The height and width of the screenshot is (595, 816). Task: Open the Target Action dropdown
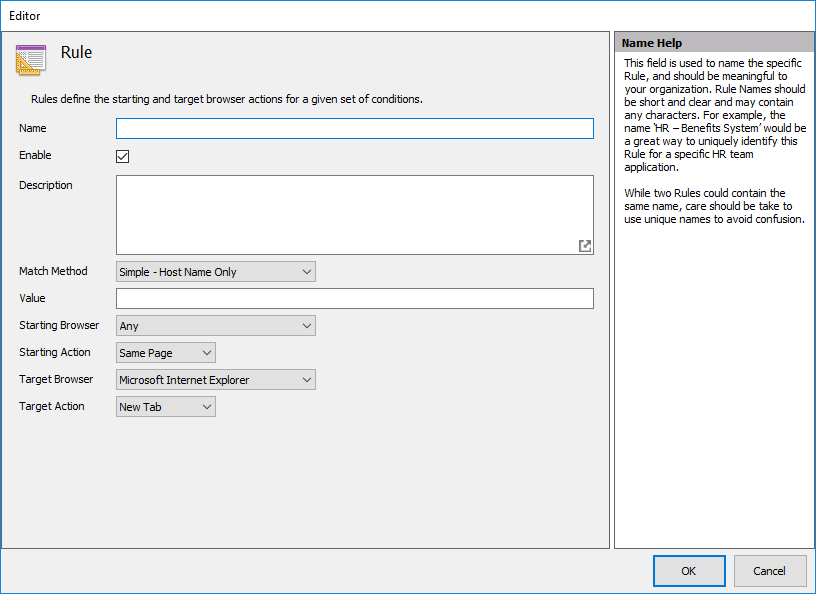click(x=165, y=407)
